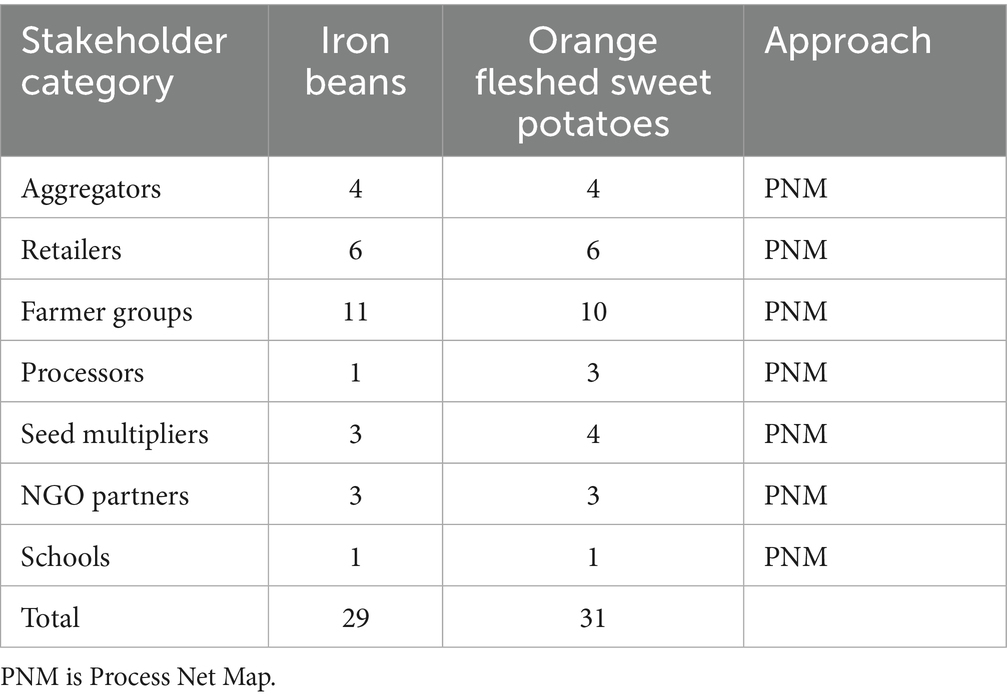Screen dimensions: 1007x699
Task: Select the Iron beans column header
Action: 355,61
